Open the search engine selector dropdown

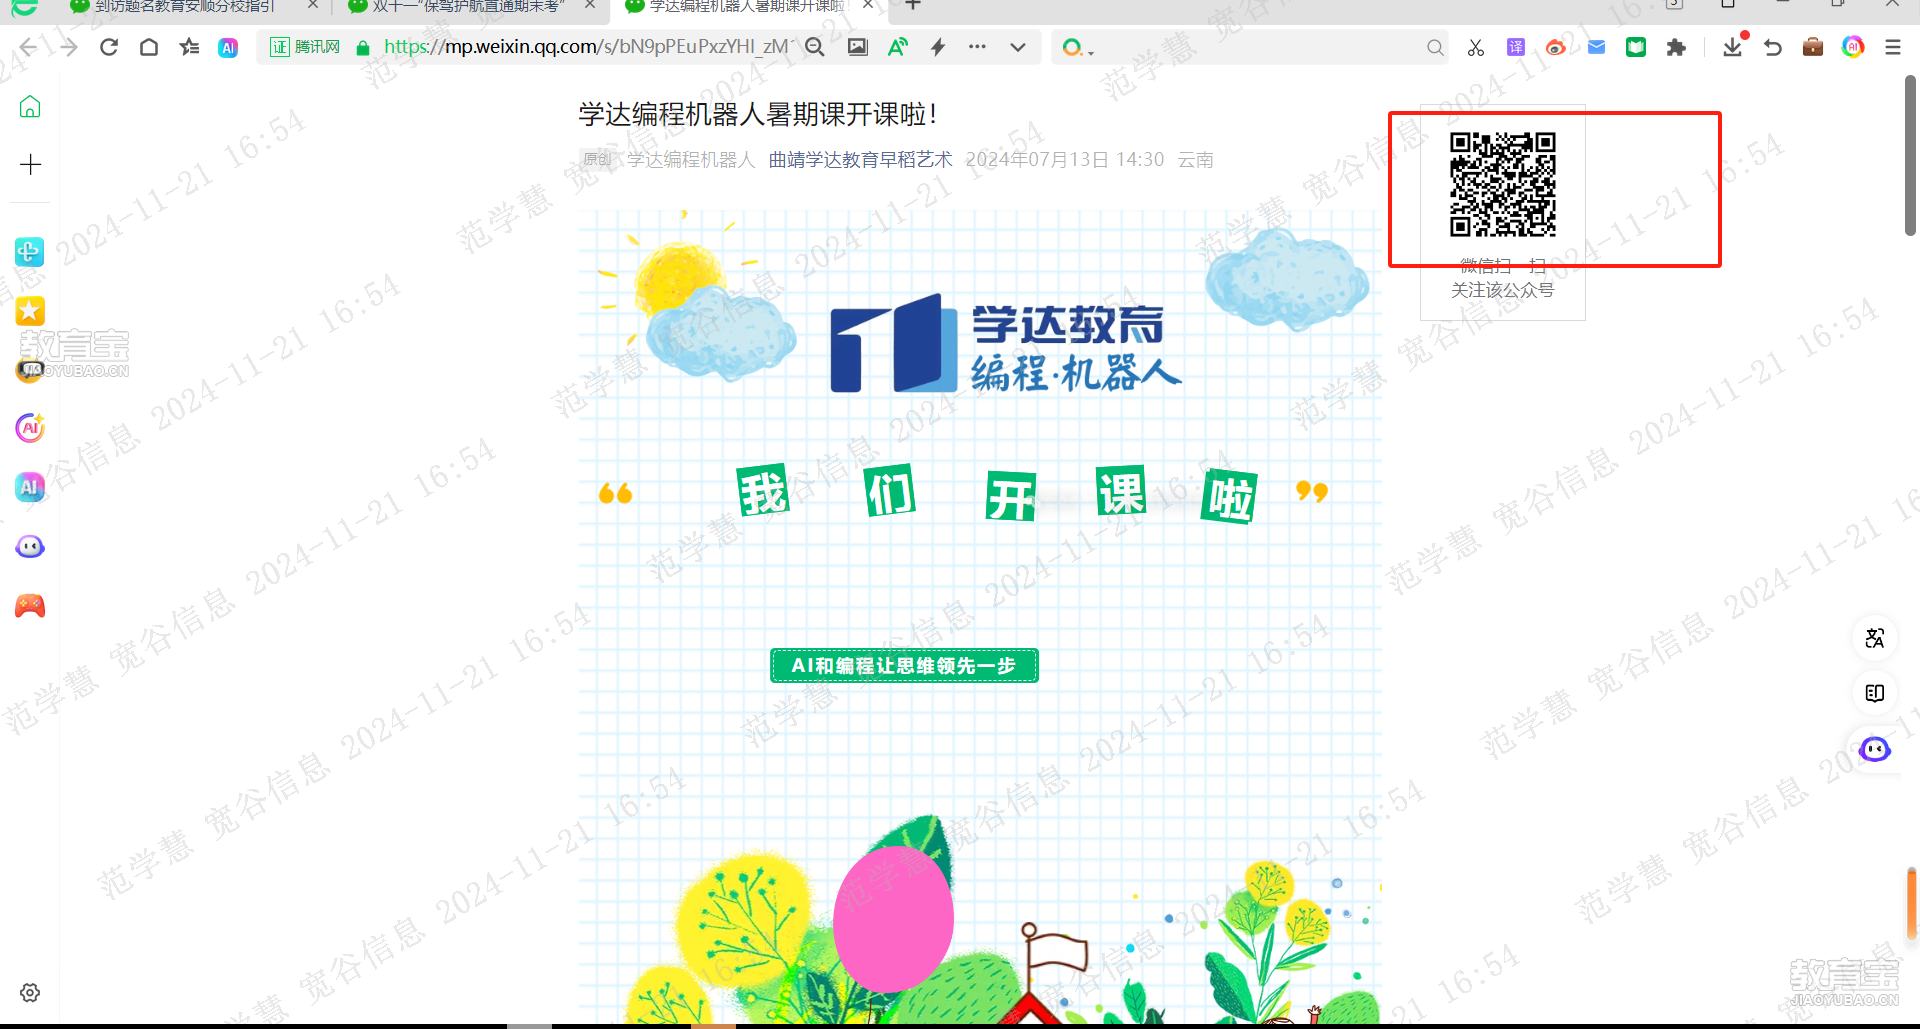pos(1078,47)
